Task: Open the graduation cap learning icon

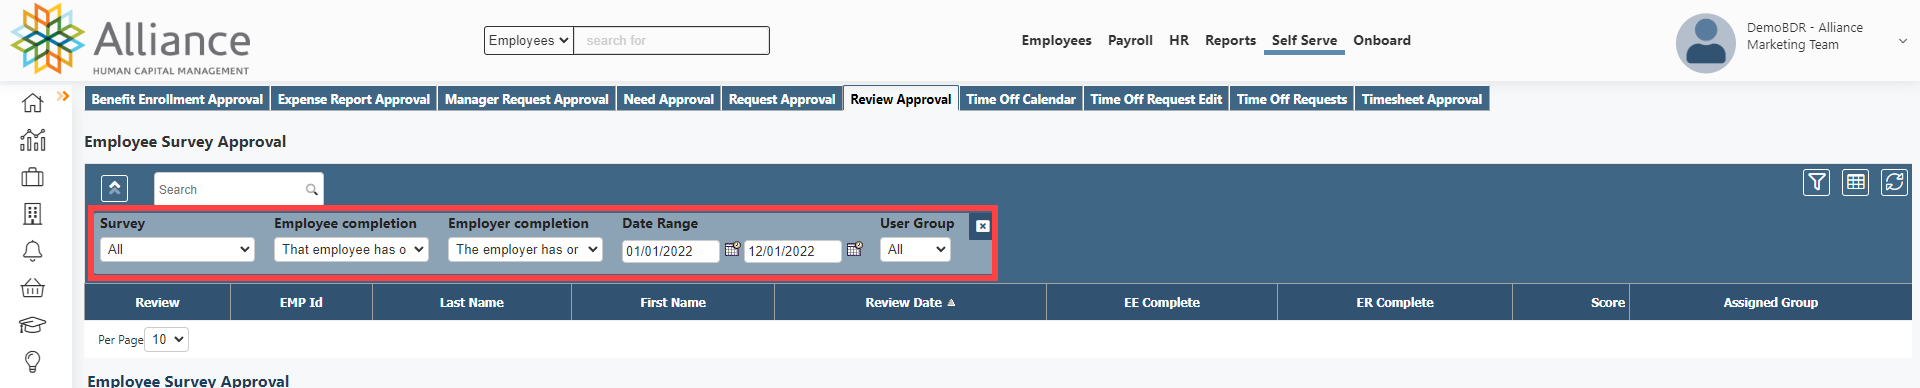Action: (32, 325)
